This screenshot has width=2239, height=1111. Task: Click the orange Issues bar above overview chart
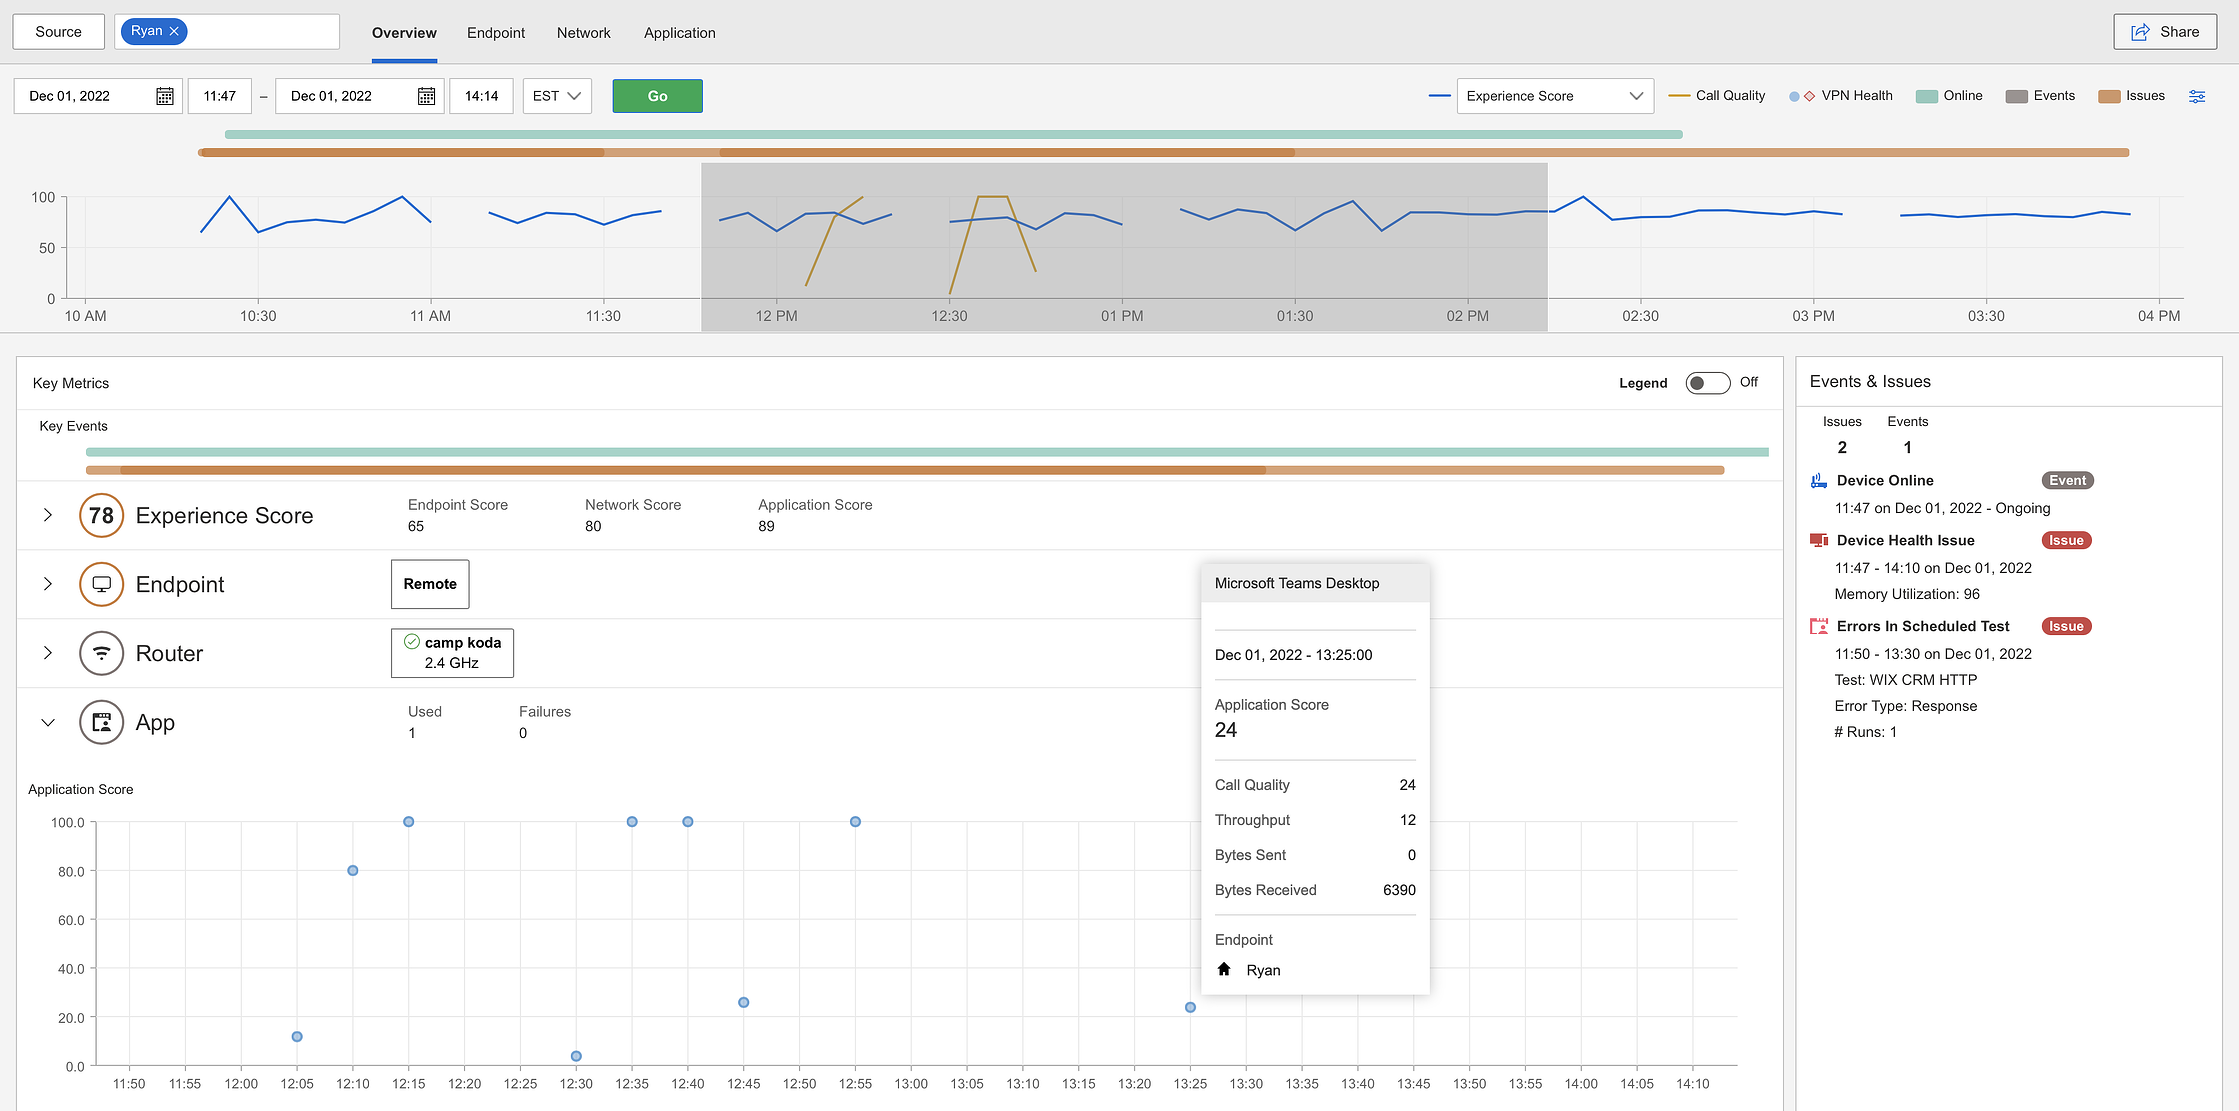point(1163,152)
